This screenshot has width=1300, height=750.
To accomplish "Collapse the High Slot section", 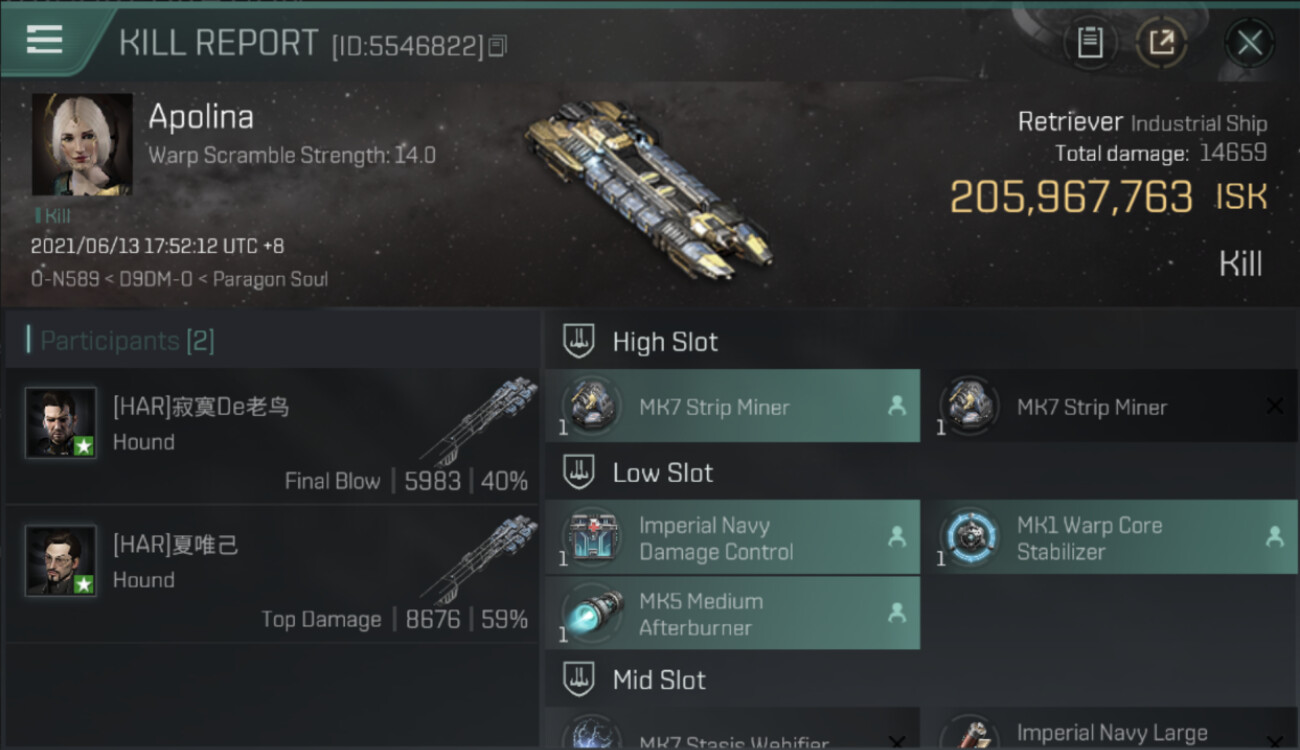I will pyautogui.click(x=578, y=341).
